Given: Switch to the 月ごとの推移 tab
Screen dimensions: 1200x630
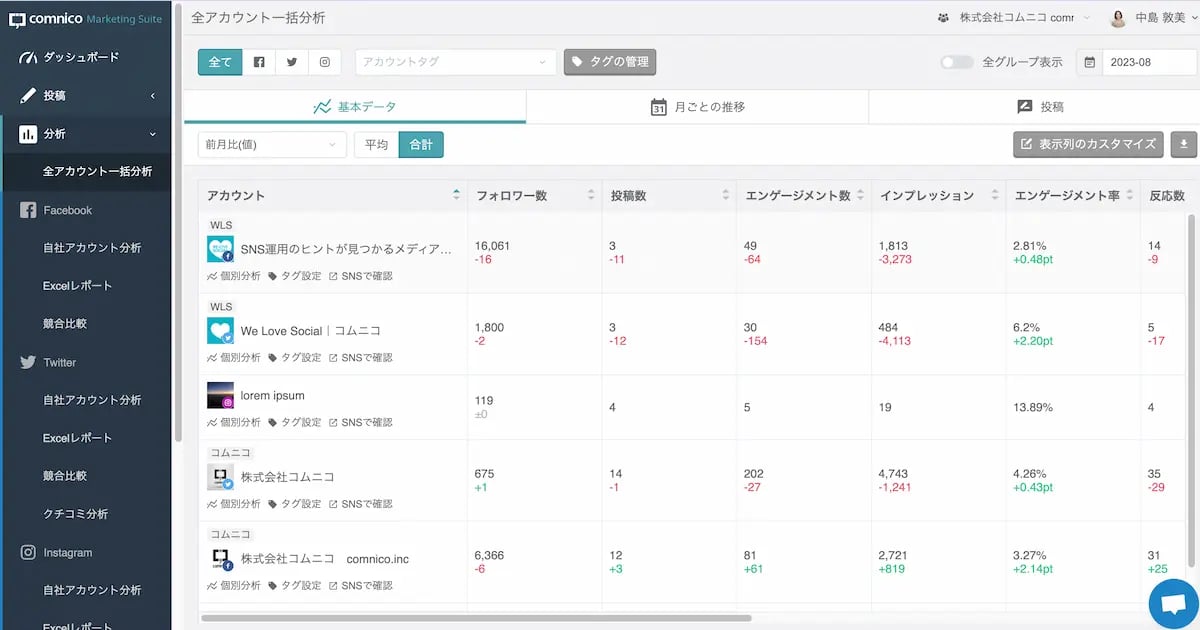Looking at the screenshot, I should coord(697,107).
